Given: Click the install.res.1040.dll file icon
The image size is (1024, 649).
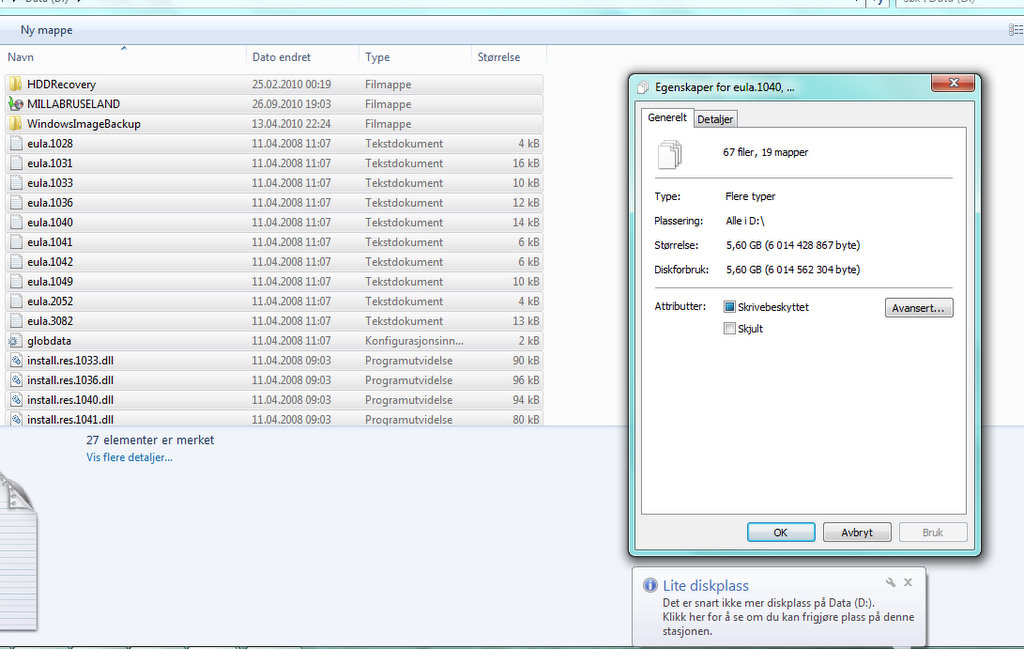Looking at the screenshot, I should (x=16, y=400).
